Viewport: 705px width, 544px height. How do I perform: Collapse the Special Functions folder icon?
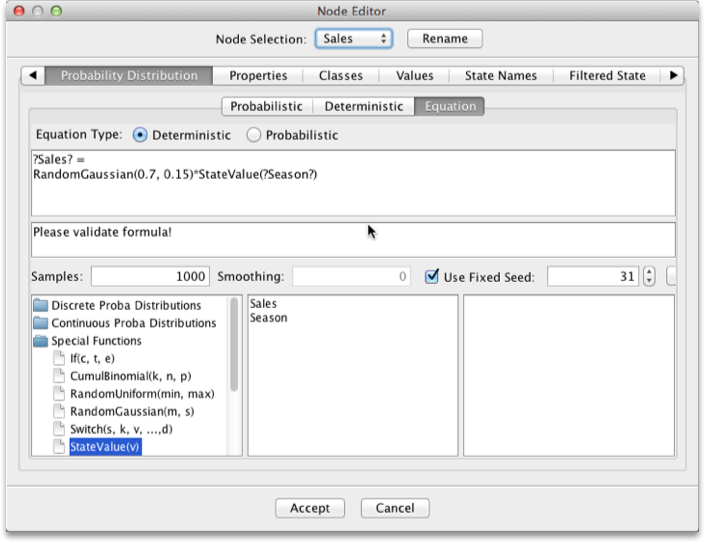[40, 341]
